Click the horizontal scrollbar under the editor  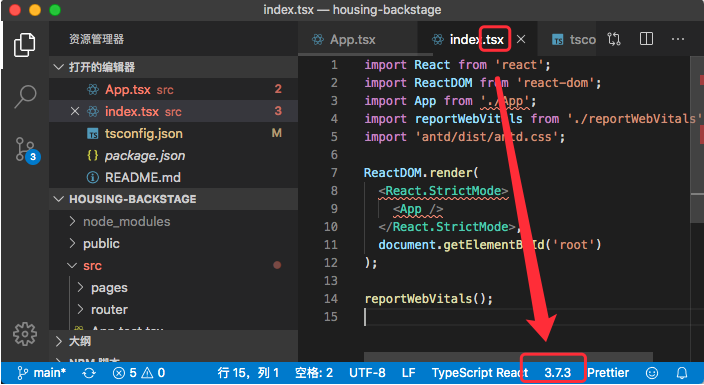(508, 358)
